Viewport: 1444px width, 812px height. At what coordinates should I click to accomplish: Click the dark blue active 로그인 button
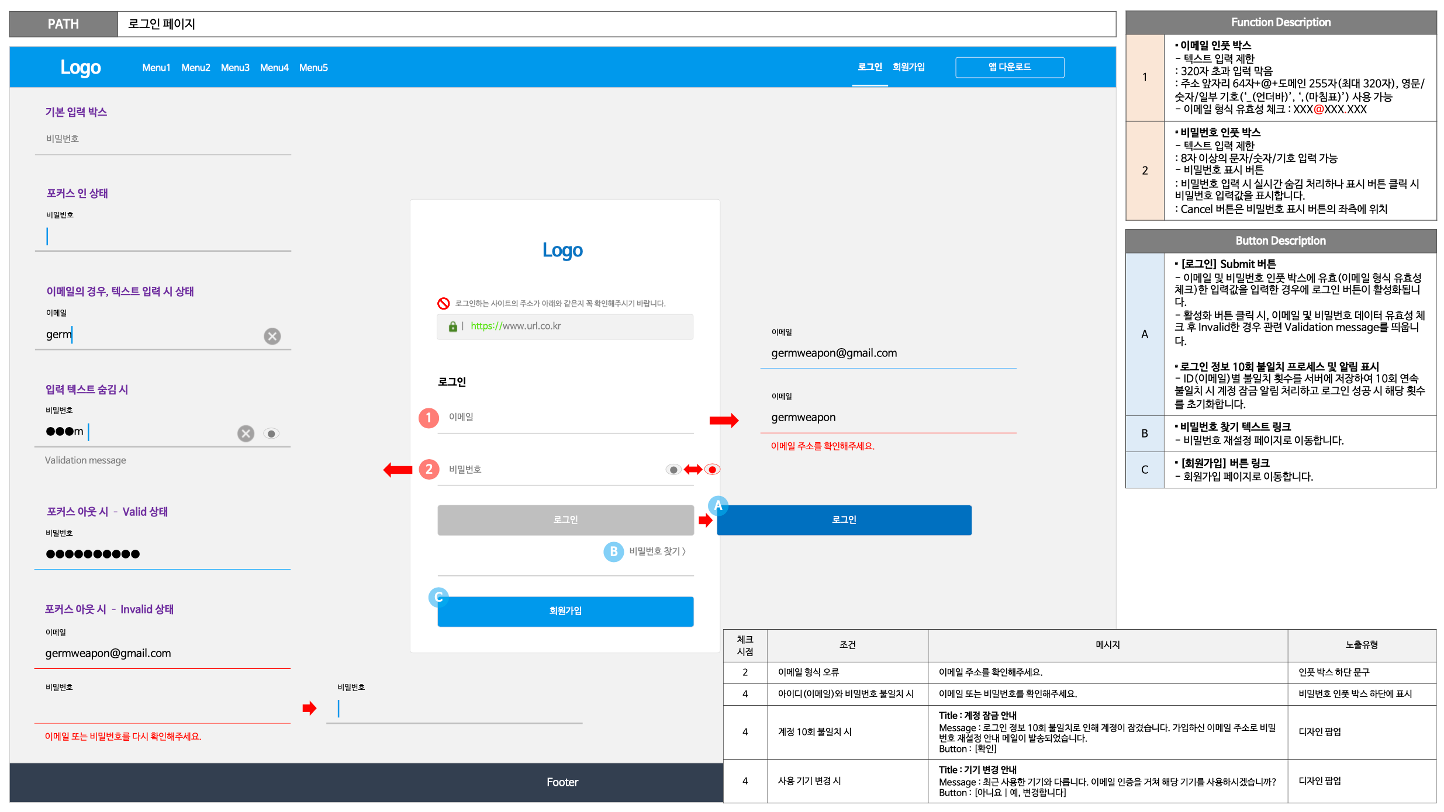coord(844,520)
